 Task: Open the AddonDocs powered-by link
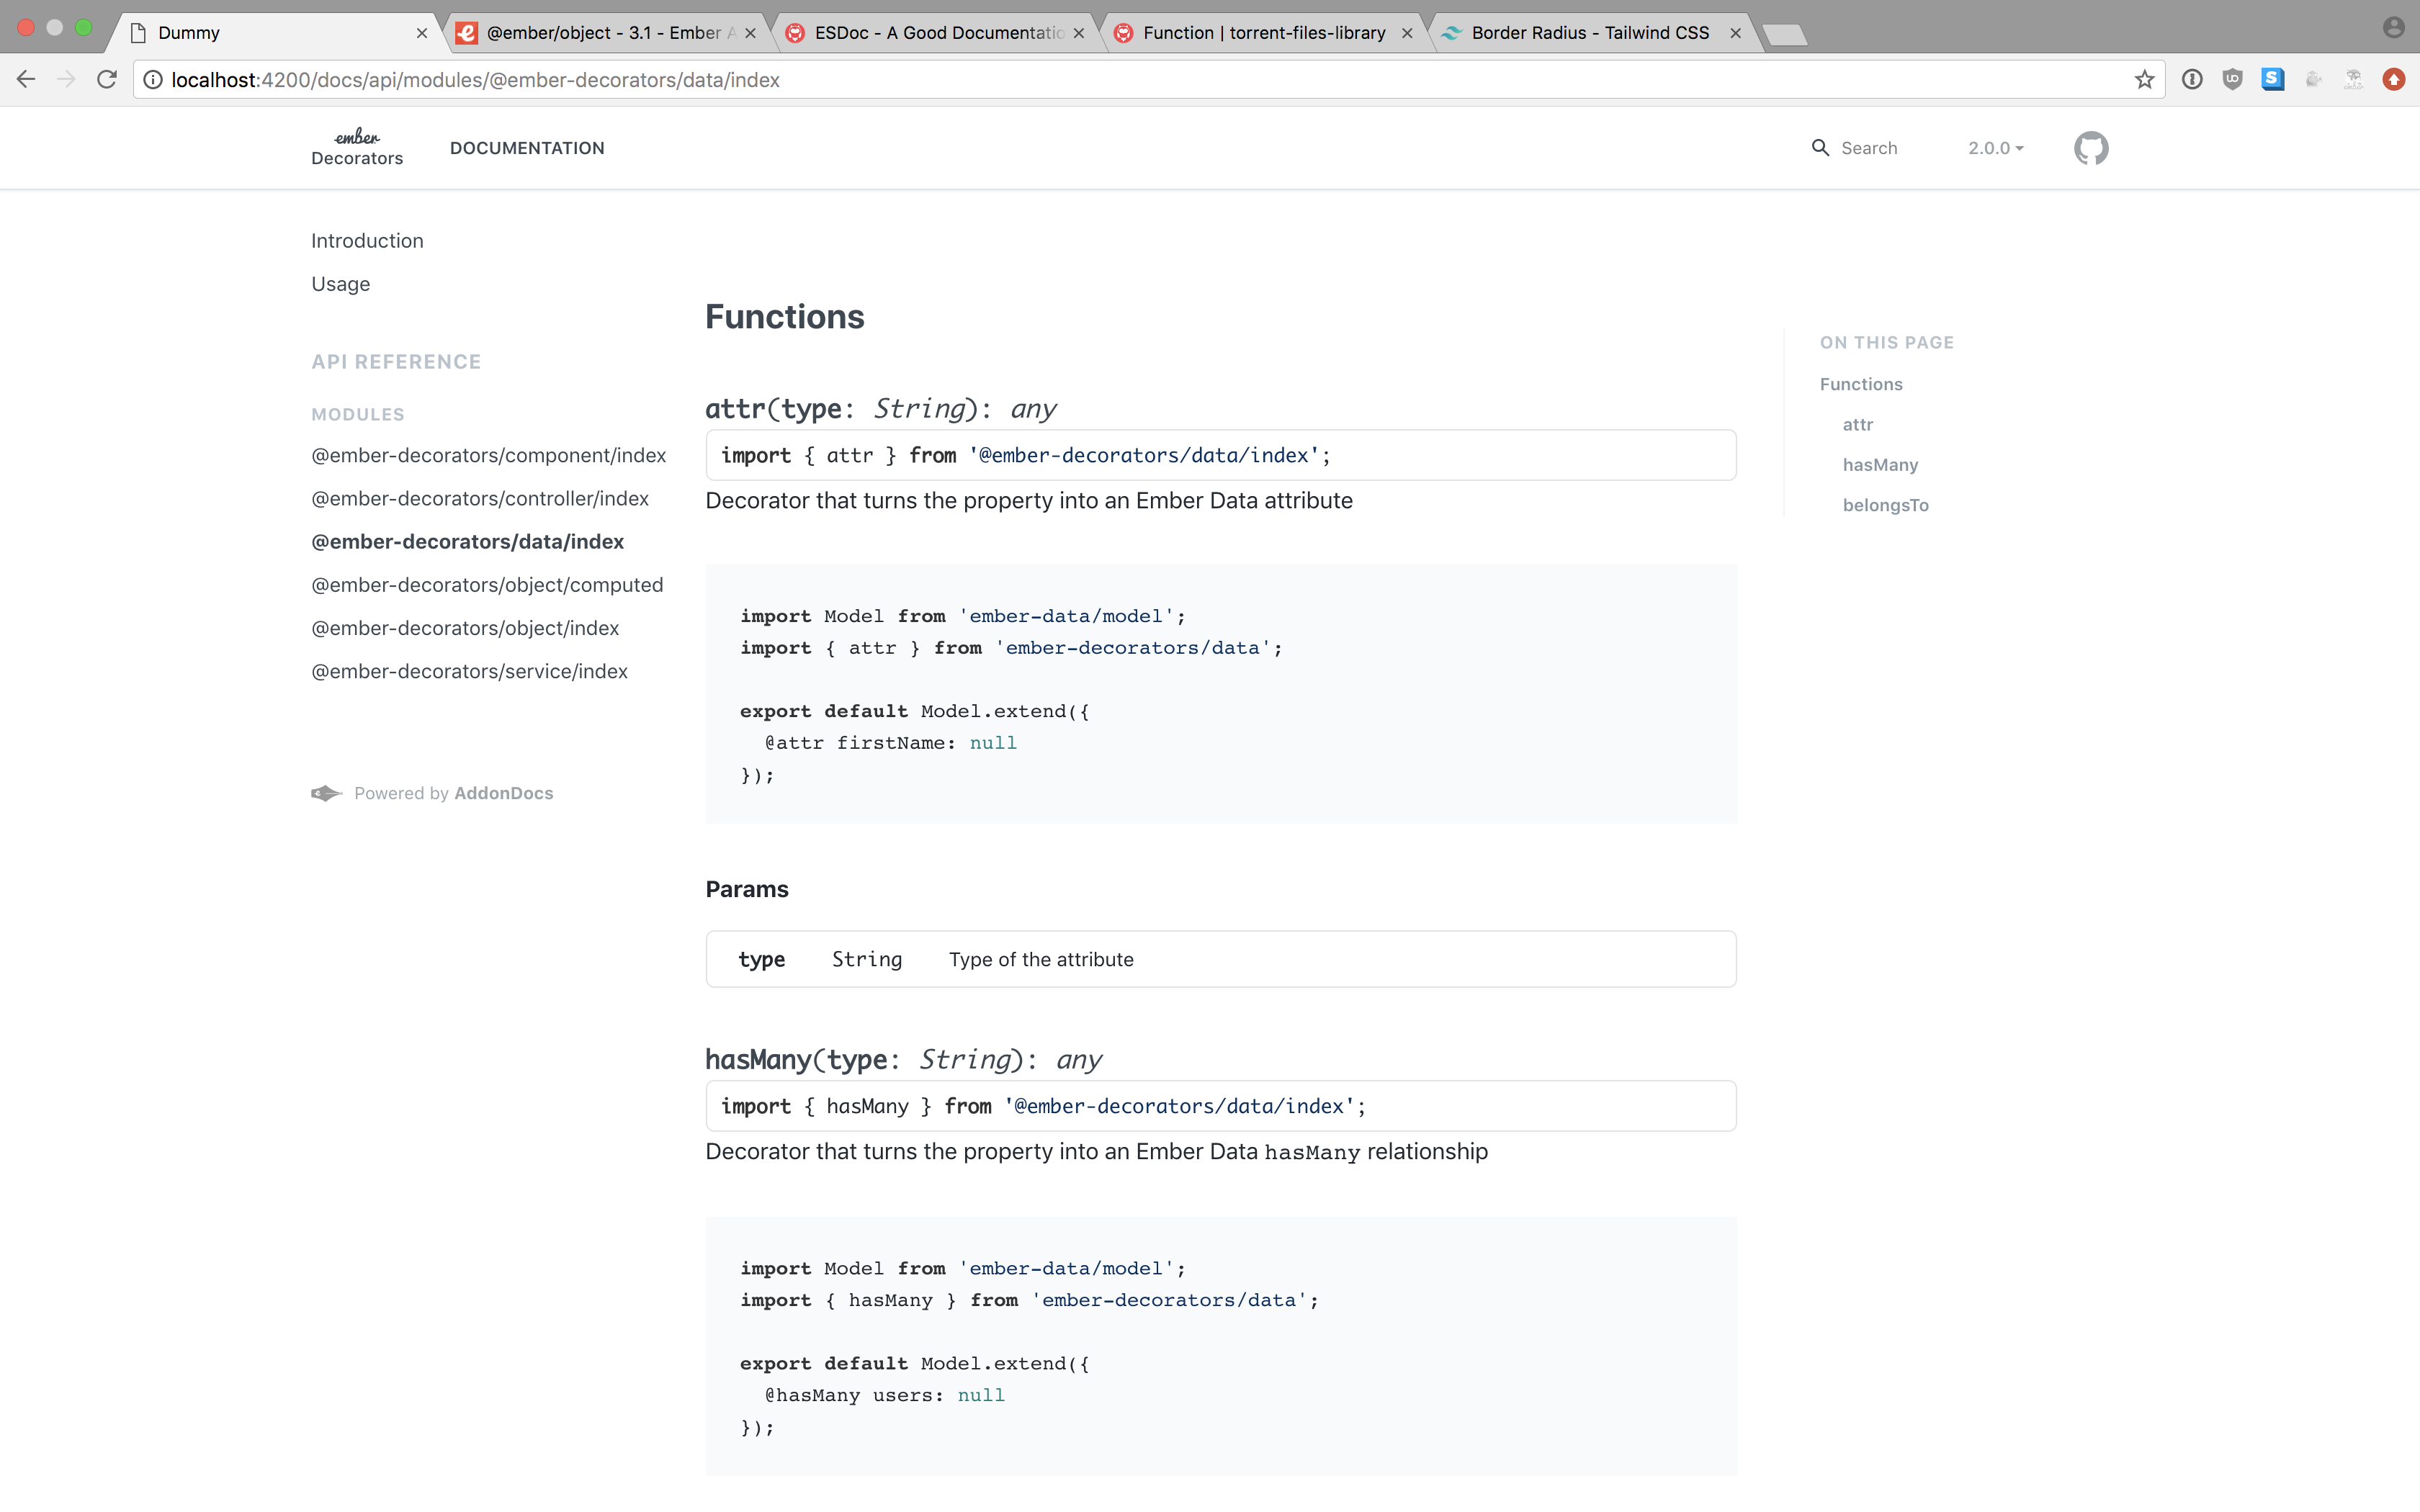pyautogui.click(x=503, y=793)
